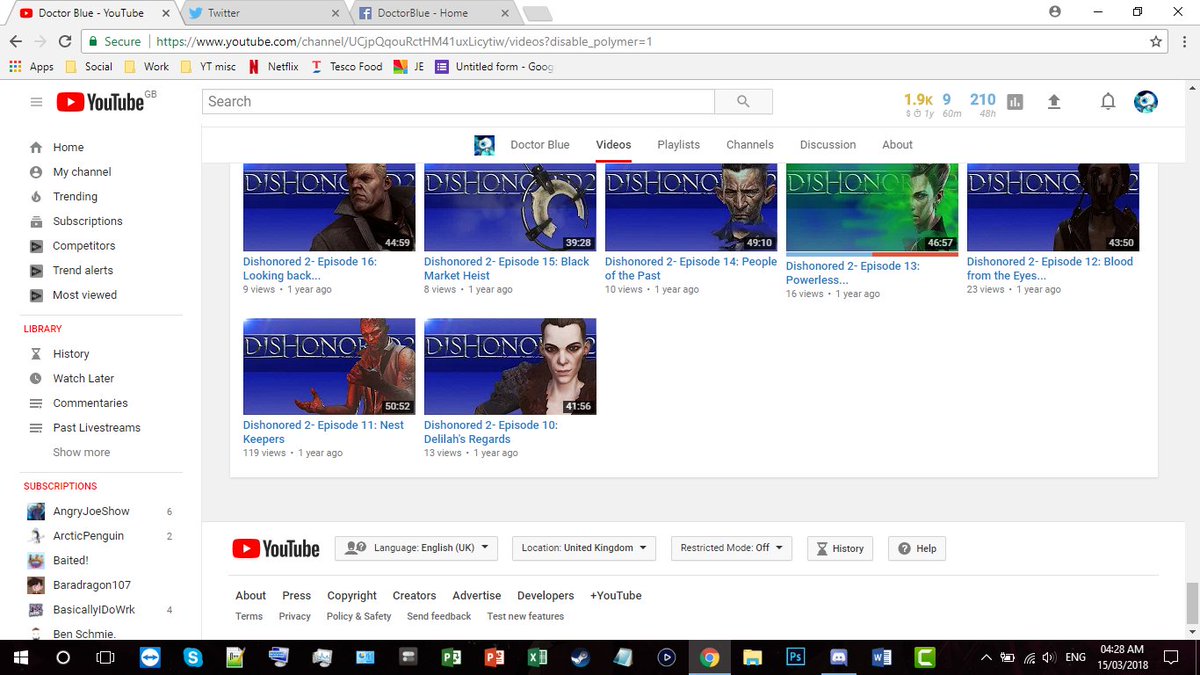Screen dimensions: 1200x675
Task: Open the Test new features footer link
Action: click(x=525, y=616)
